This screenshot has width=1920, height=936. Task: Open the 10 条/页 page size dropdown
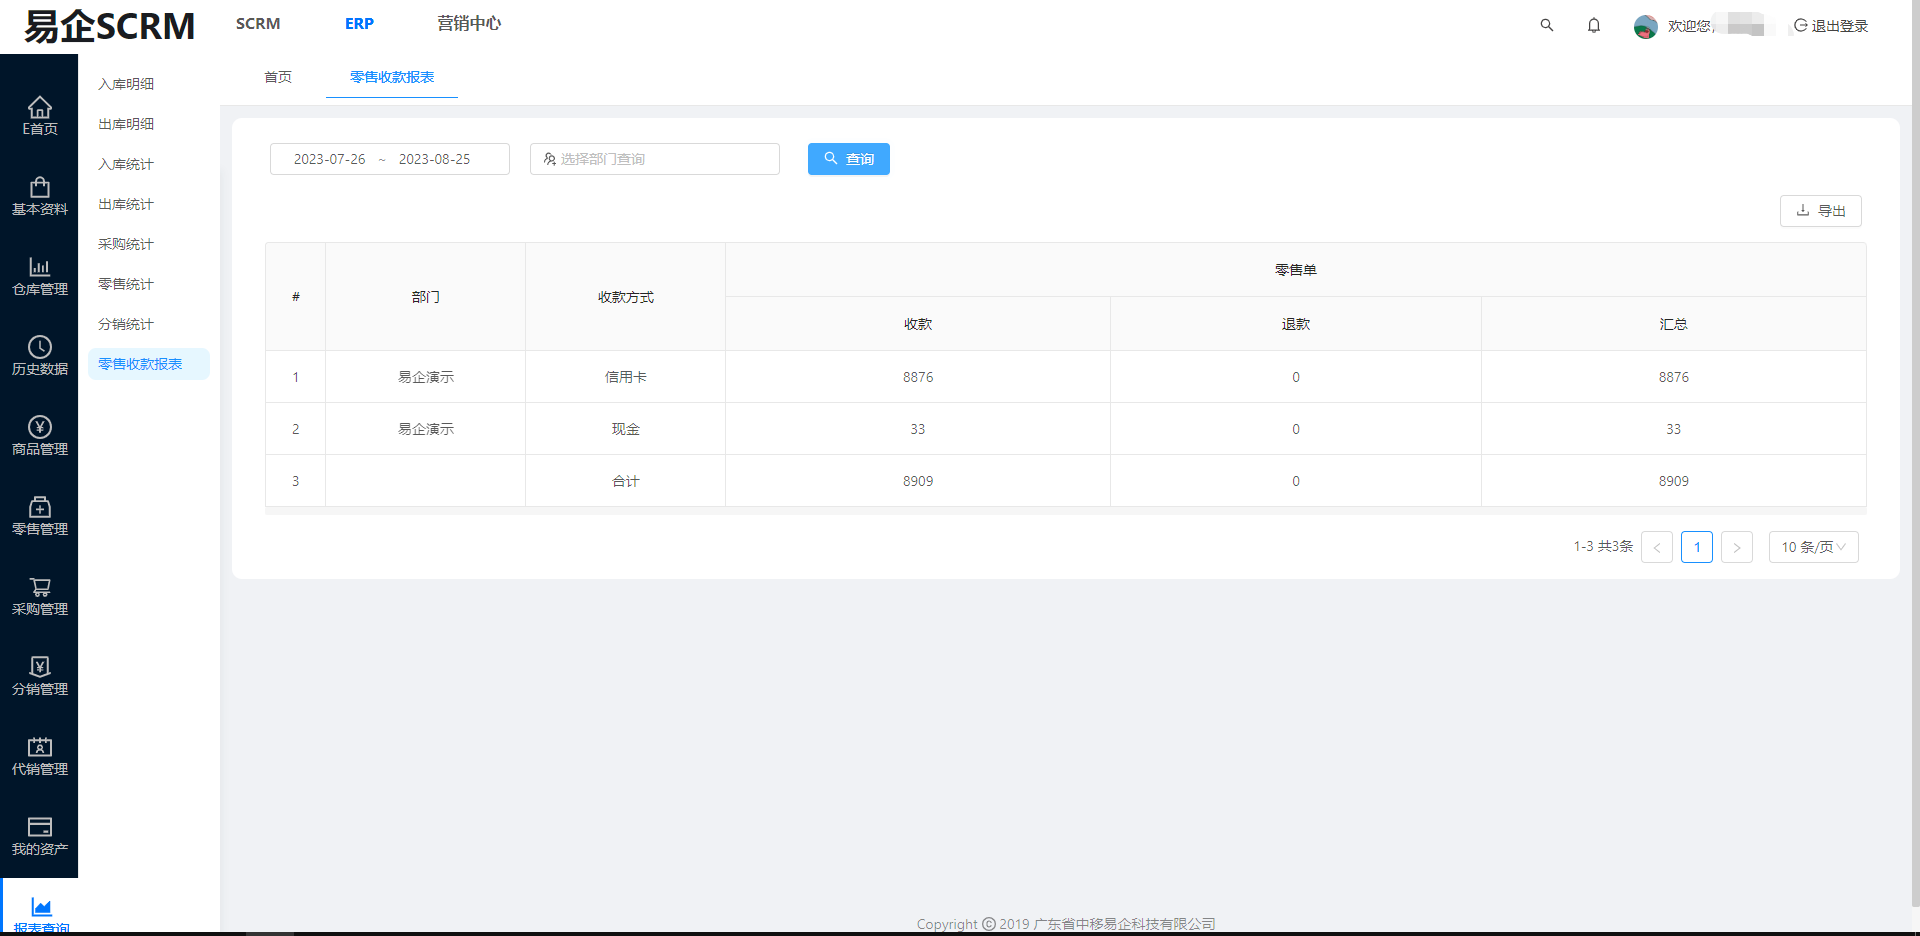click(x=1814, y=547)
